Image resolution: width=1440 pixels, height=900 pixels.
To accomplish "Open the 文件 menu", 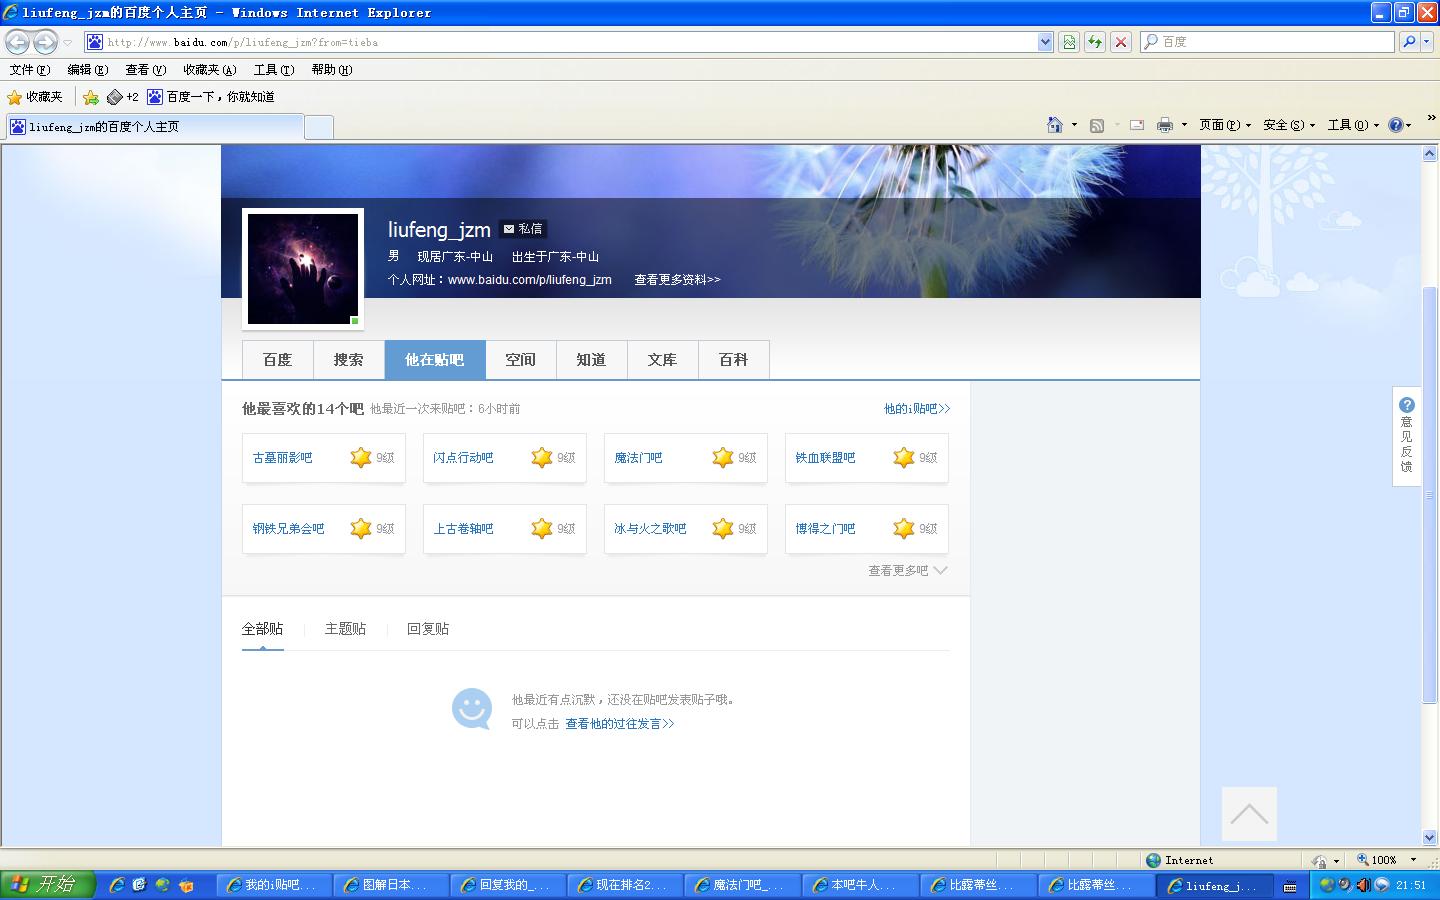I will [x=30, y=70].
